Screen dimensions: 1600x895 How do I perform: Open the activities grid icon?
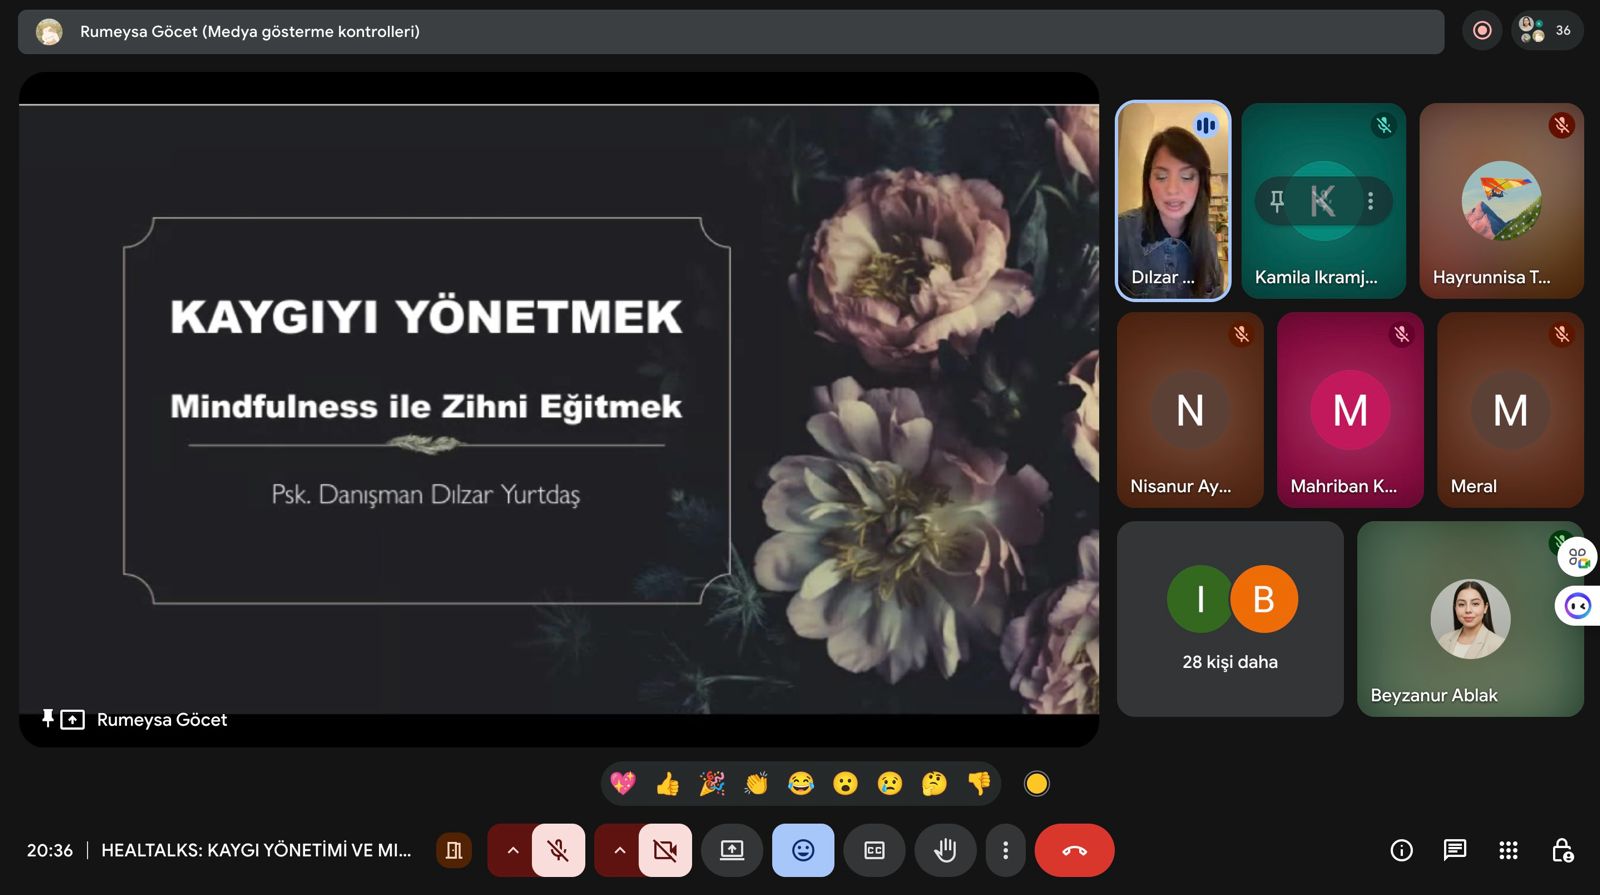tap(1508, 850)
